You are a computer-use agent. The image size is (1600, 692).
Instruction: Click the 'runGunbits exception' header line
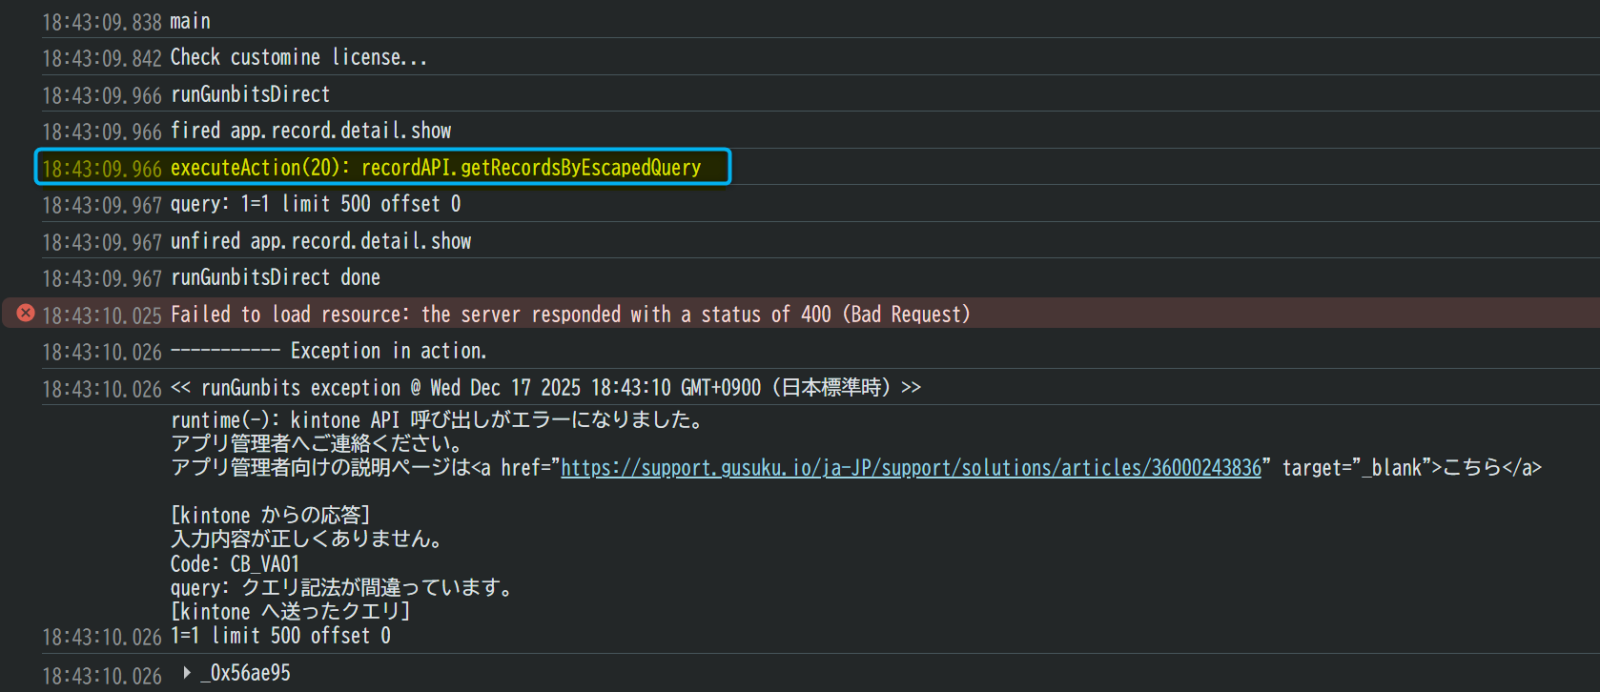(x=545, y=388)
